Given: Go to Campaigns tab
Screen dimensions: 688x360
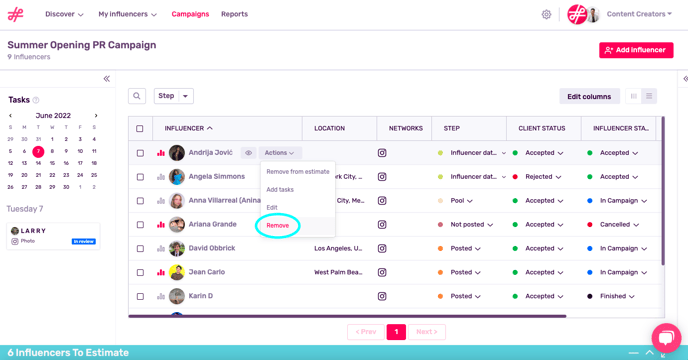Looking at the screenshot, I should (x=190, y=14).
